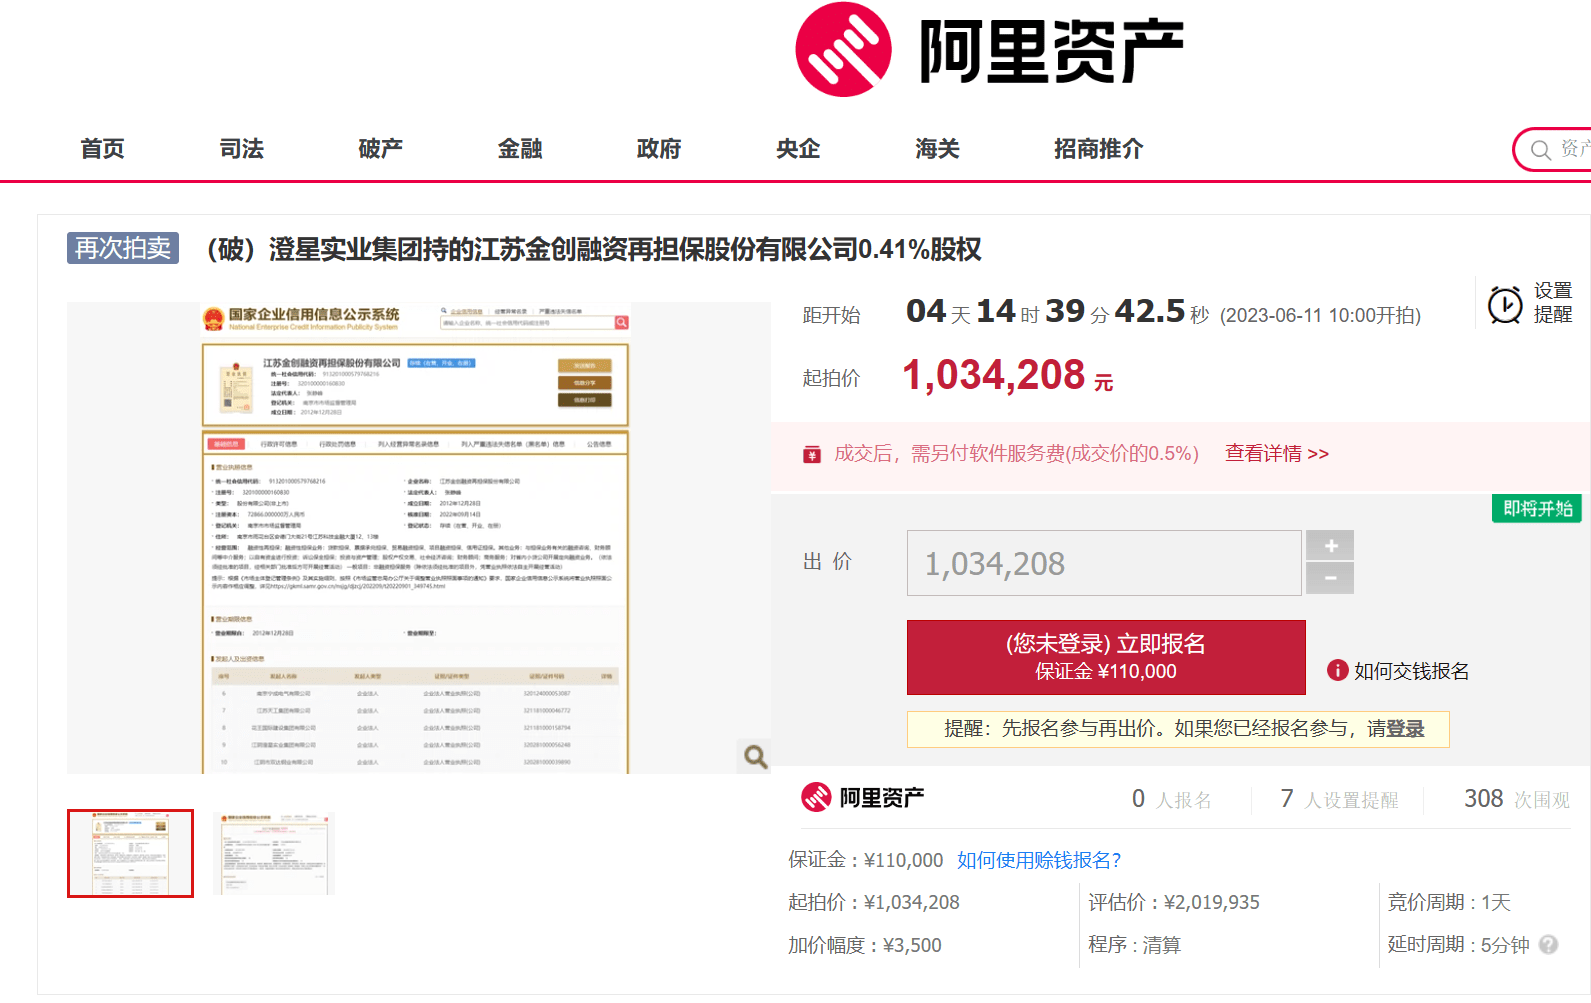Open 如何使用赊钱报名 help link
1591x1003 pixels.
pos(1039,860)
